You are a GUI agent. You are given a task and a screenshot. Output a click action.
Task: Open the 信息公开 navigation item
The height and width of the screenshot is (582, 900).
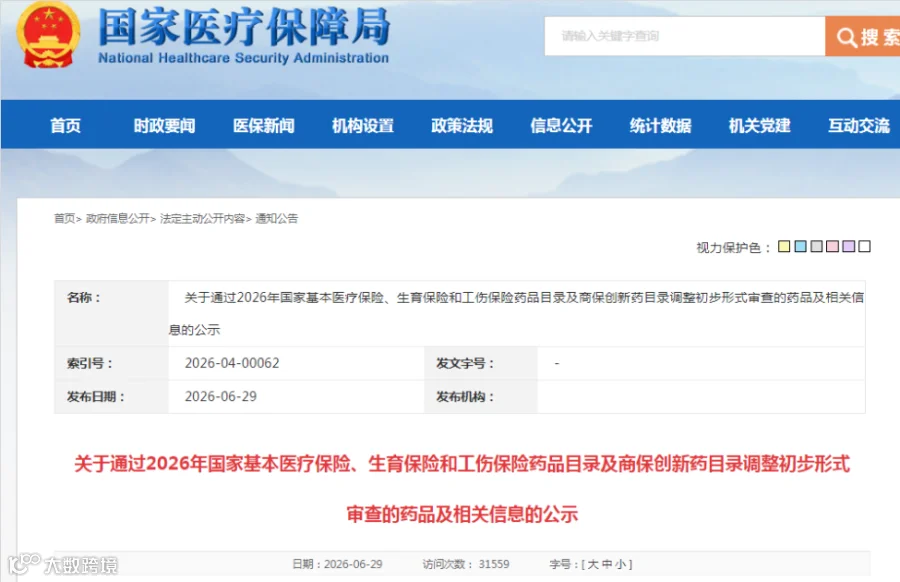click(x=561, y=125)
